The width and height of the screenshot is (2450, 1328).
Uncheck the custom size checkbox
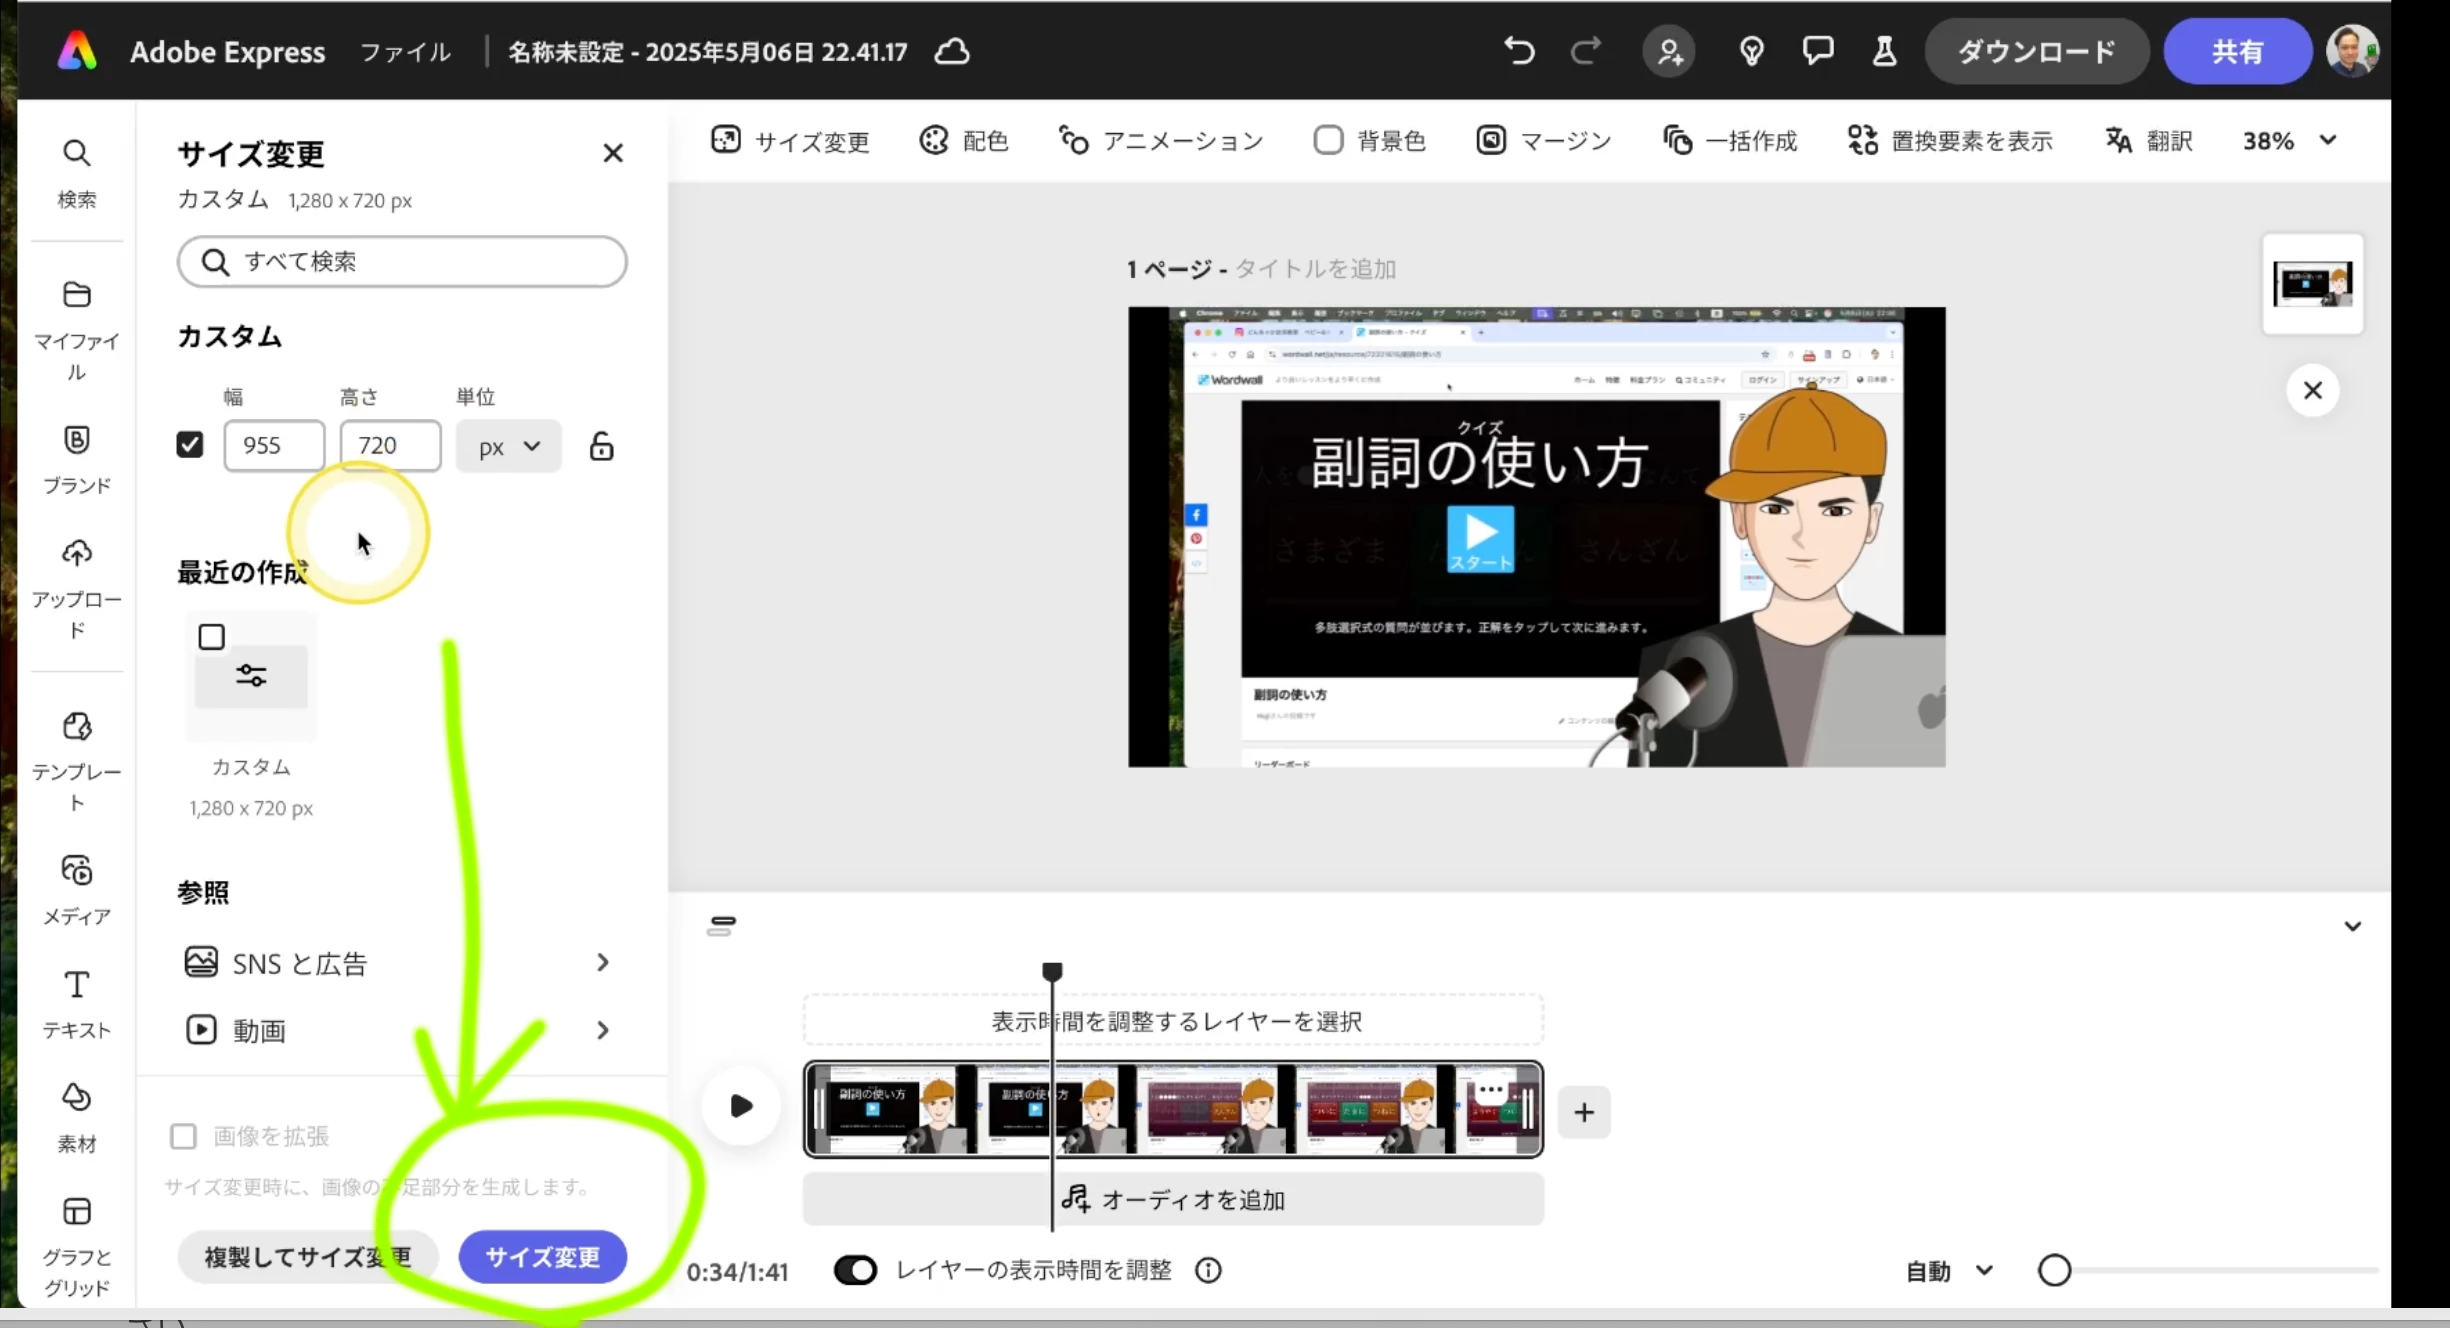[190, 445]
